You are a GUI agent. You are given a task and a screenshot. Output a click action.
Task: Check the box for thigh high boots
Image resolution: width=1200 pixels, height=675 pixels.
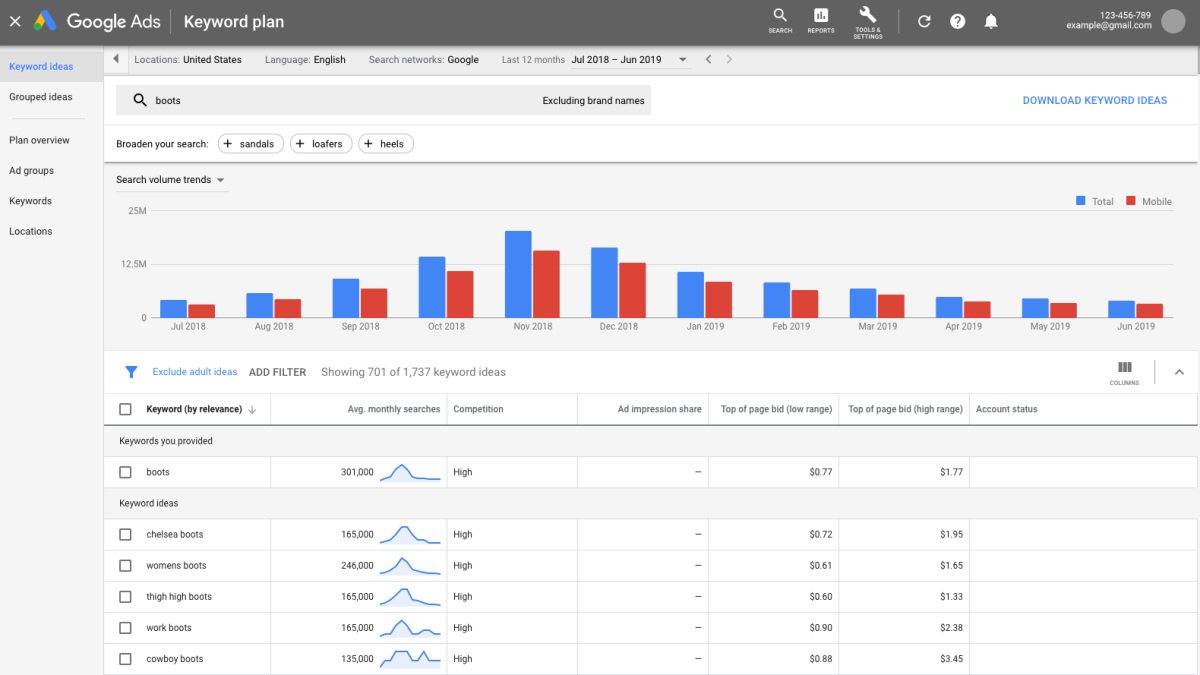(125, 597)
